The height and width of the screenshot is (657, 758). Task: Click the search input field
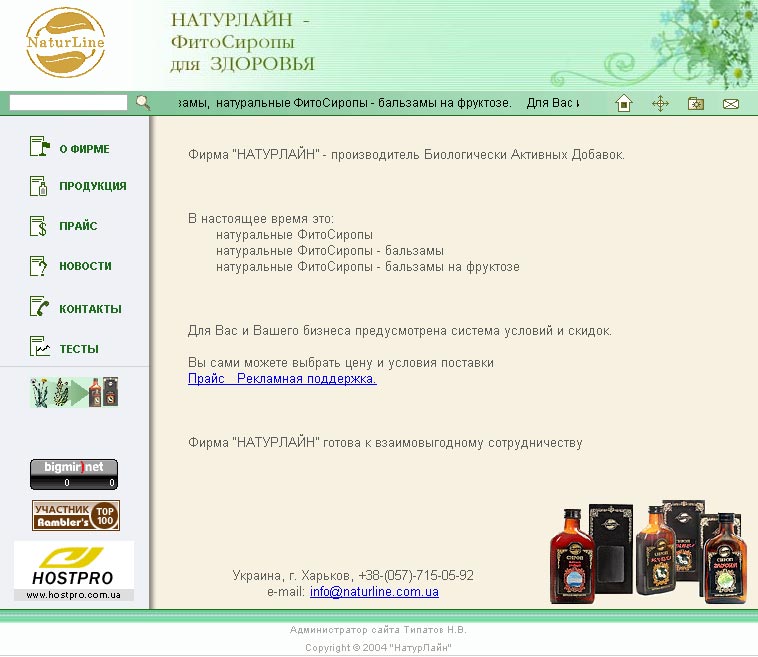click(x=68, y=102)
